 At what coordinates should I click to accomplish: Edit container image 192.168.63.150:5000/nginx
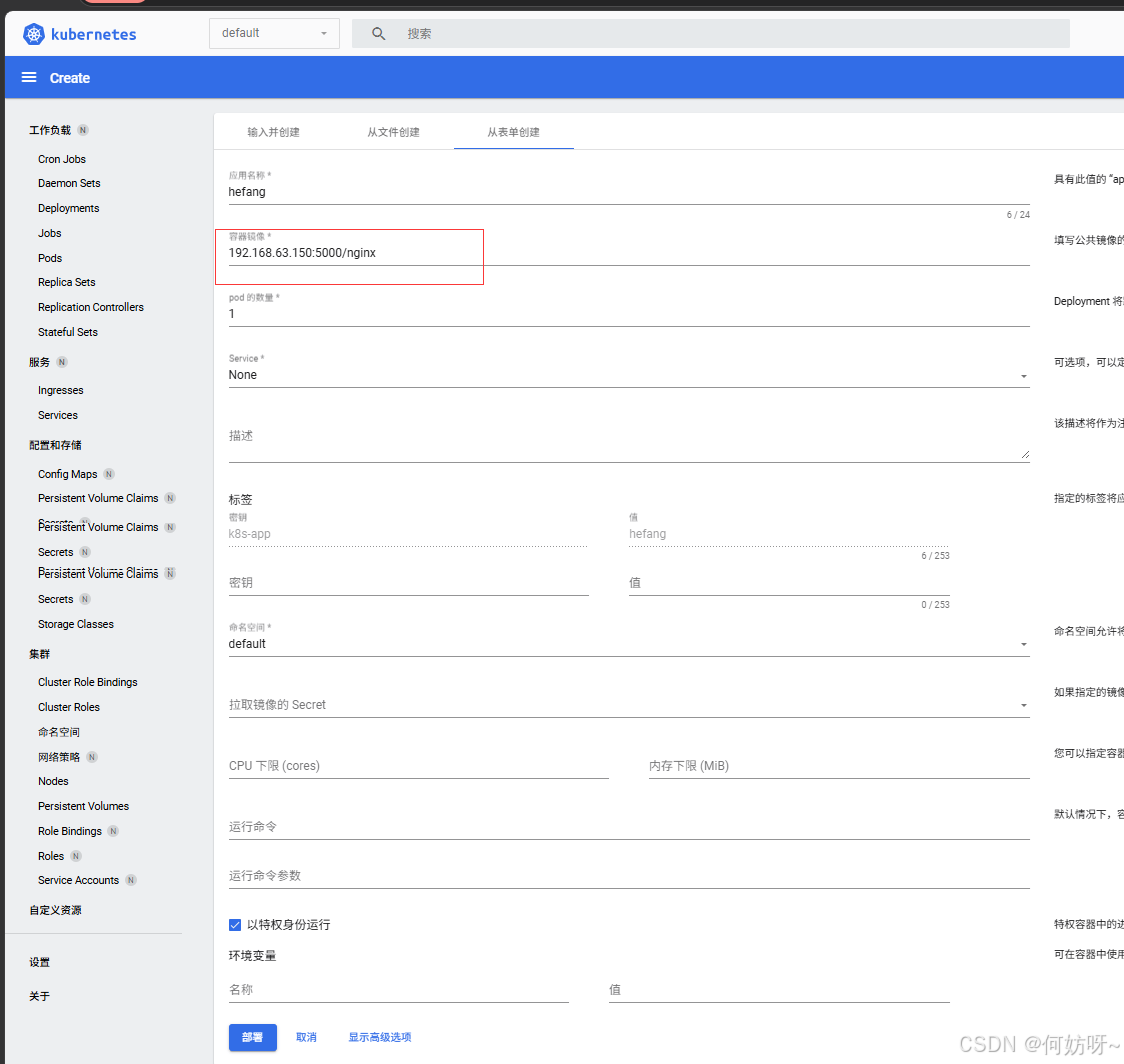pyautogui.click(x=629, y=253)
